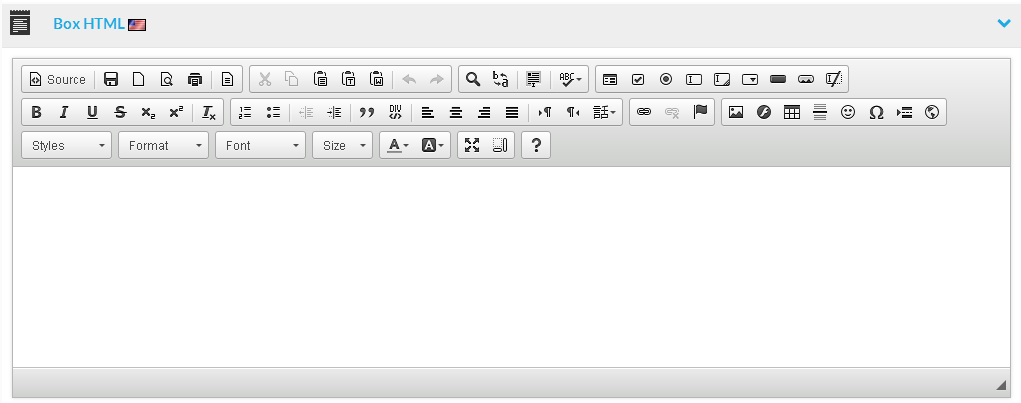Open the text color picker
The image size is (1021, 403).
(x=398, y=145)
